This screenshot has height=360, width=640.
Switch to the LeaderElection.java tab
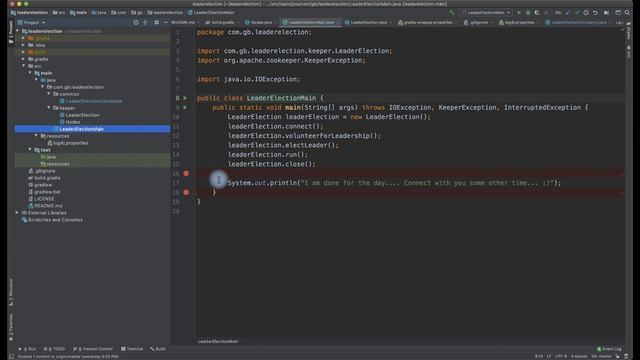pyautogui.click(x=366, y=22)
